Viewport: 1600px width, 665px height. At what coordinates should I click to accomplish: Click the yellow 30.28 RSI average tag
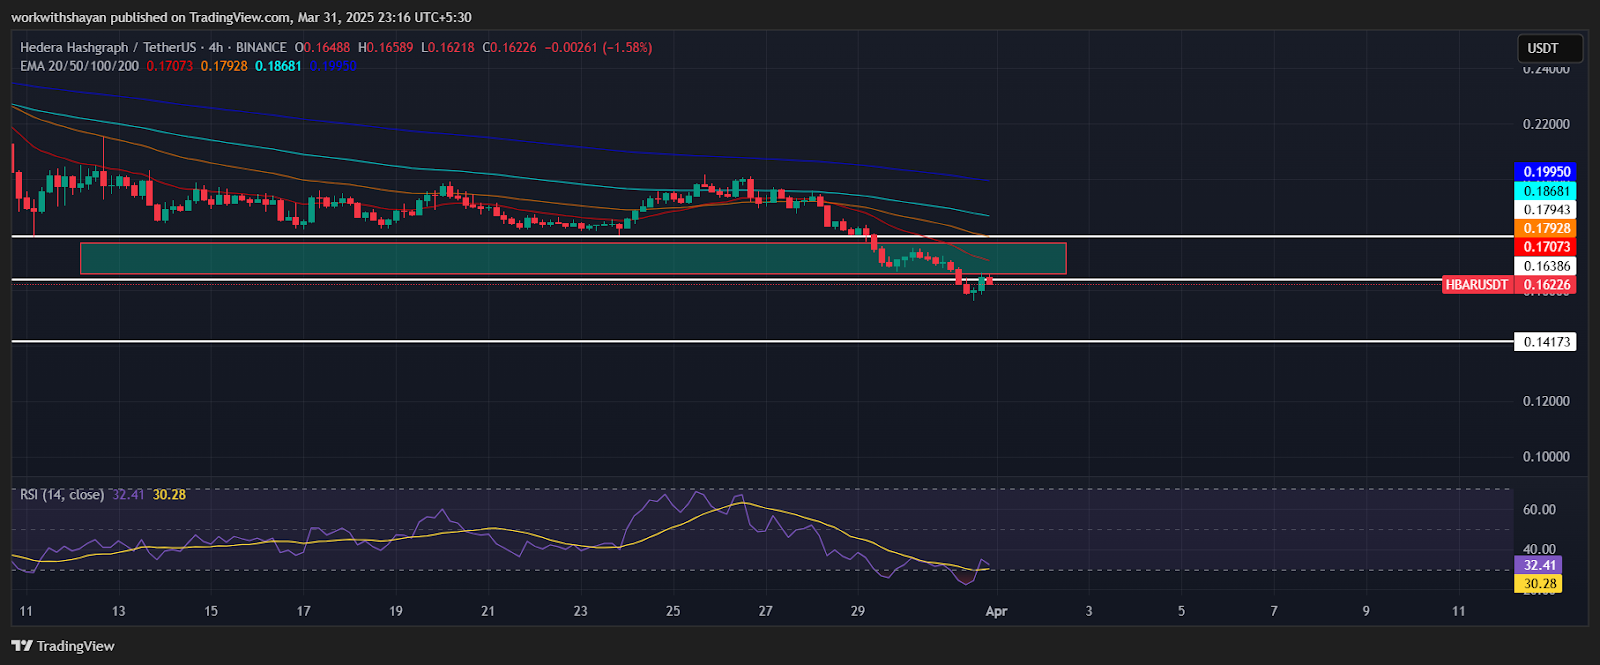[1539, 584]
